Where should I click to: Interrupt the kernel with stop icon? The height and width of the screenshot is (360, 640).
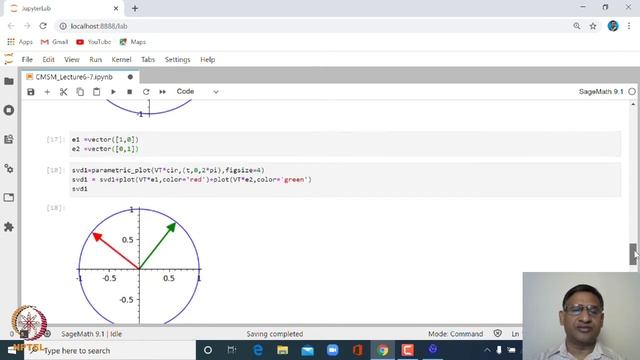tap(129, 92)
